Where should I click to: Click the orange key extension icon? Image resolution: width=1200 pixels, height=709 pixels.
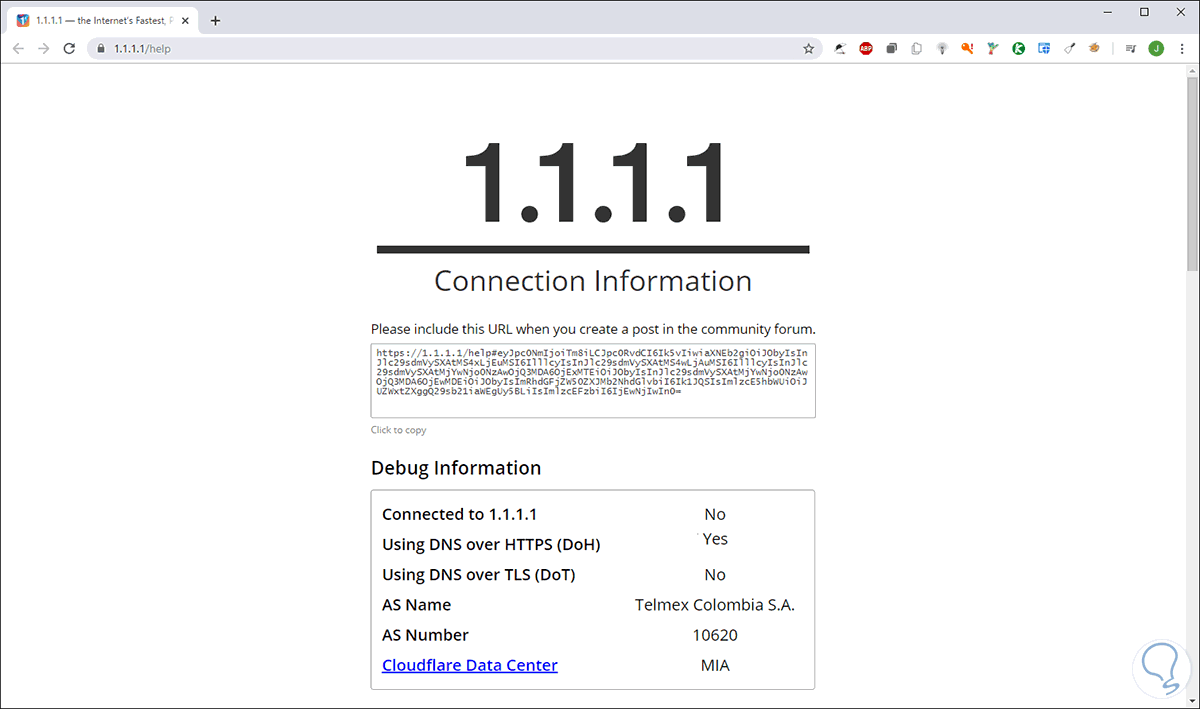tap(967, 48)
